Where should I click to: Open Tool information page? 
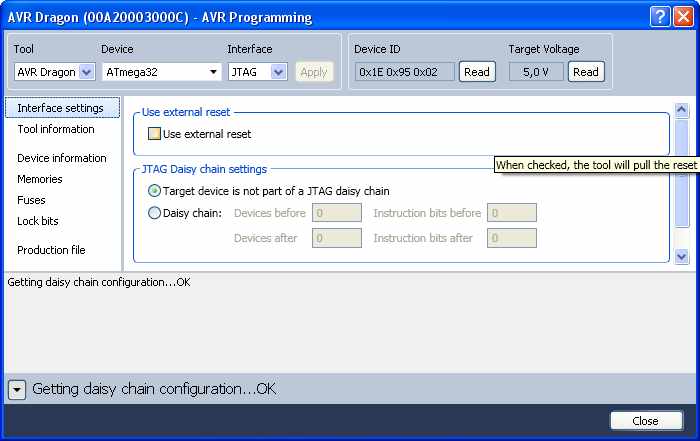pos(56,129)
